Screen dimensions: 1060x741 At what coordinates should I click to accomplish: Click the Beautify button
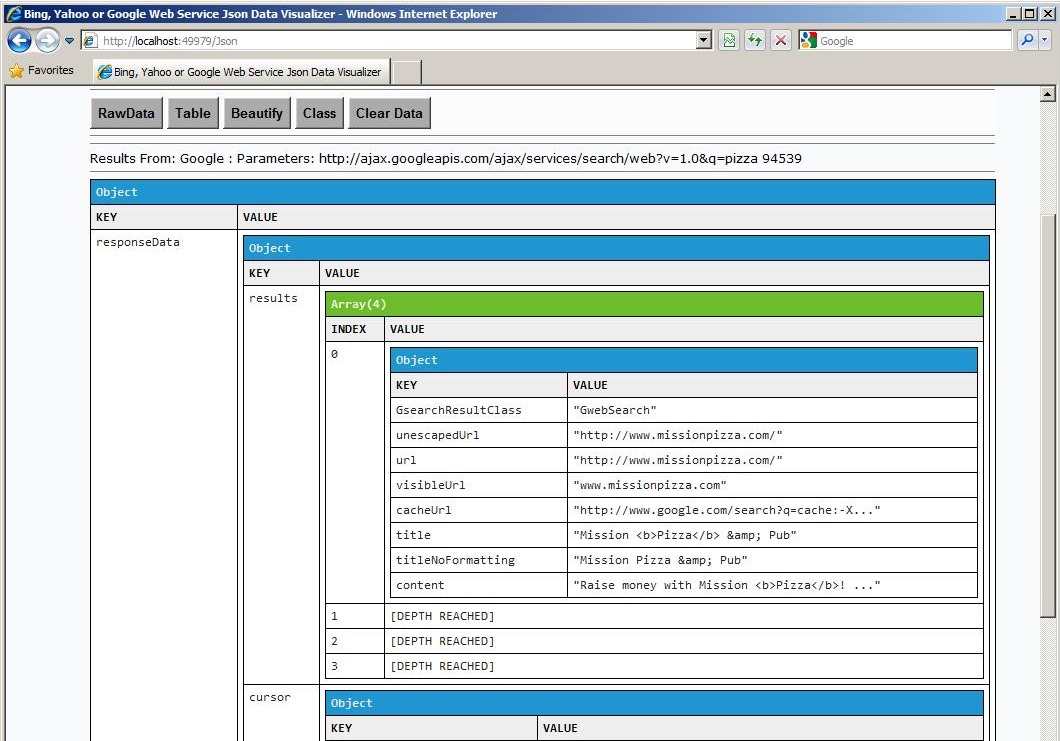[257, 114]
